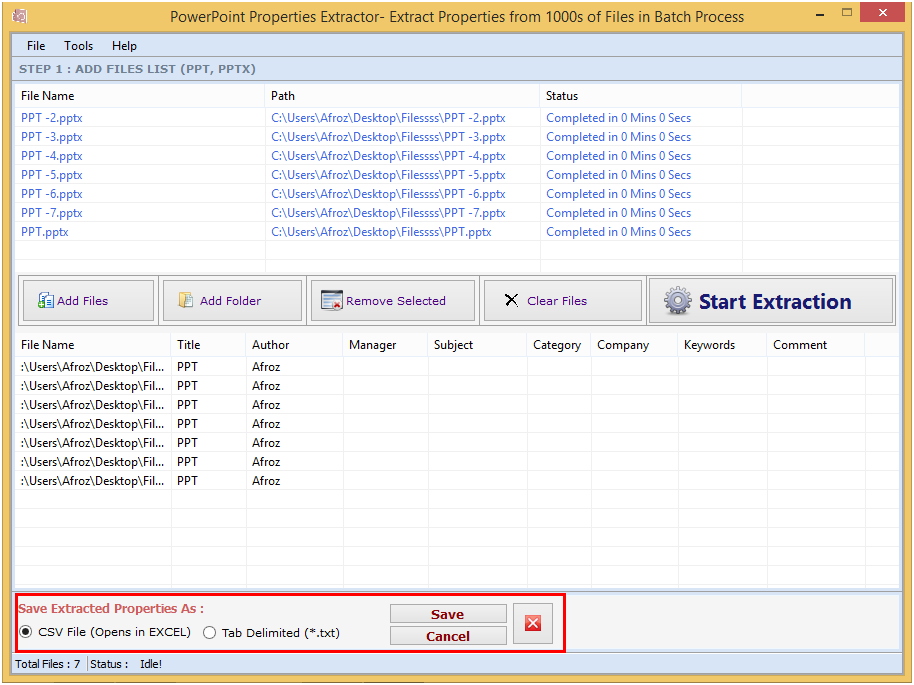Click the Add Files button label

(82, 301)
